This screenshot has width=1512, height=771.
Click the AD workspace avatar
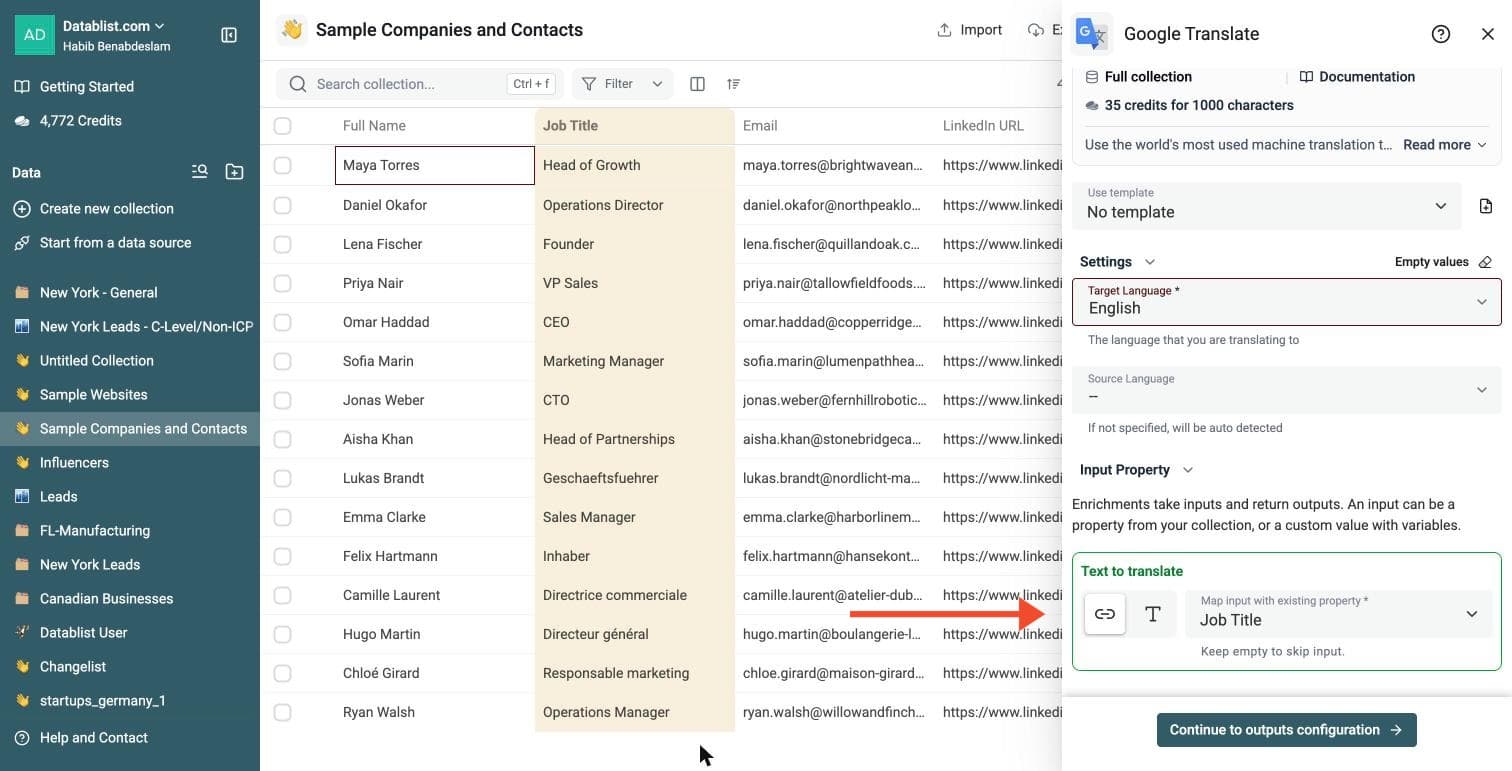click(34, 35)
